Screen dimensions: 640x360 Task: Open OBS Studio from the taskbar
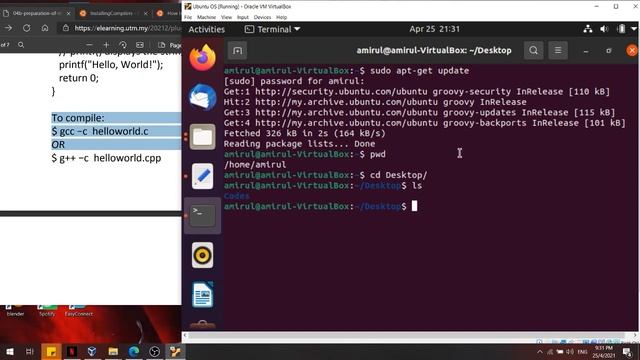pos(154,351)
